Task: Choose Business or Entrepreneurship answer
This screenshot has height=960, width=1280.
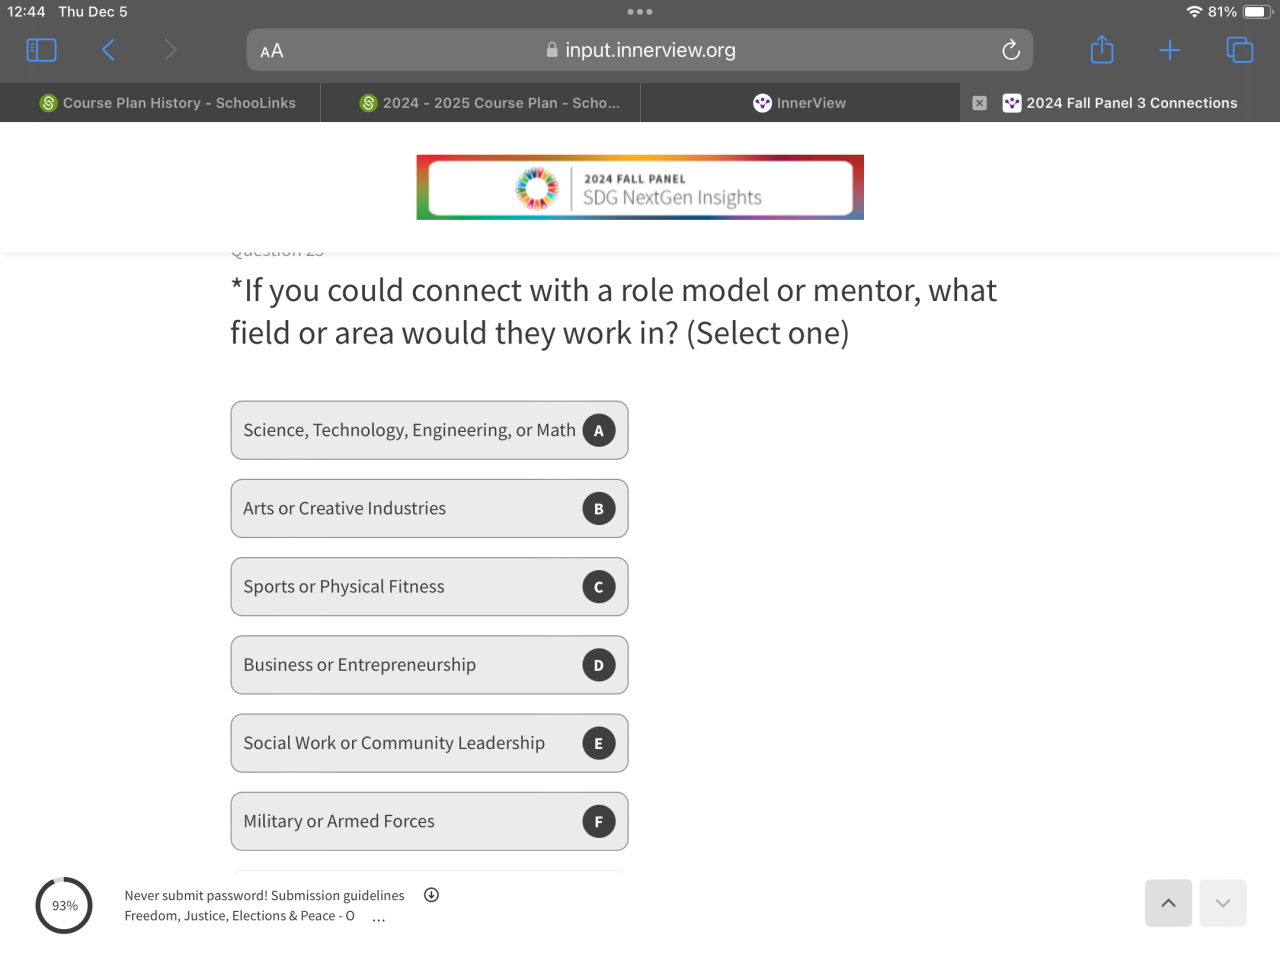Action: tap(429, 665)
